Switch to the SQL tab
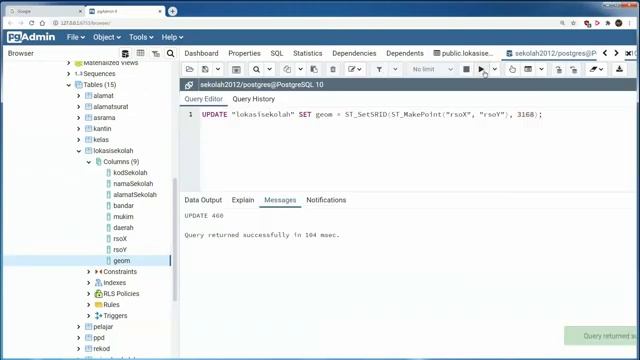This screenshot has width=640, height=360. pyautogui.click(x=277, y=53)
